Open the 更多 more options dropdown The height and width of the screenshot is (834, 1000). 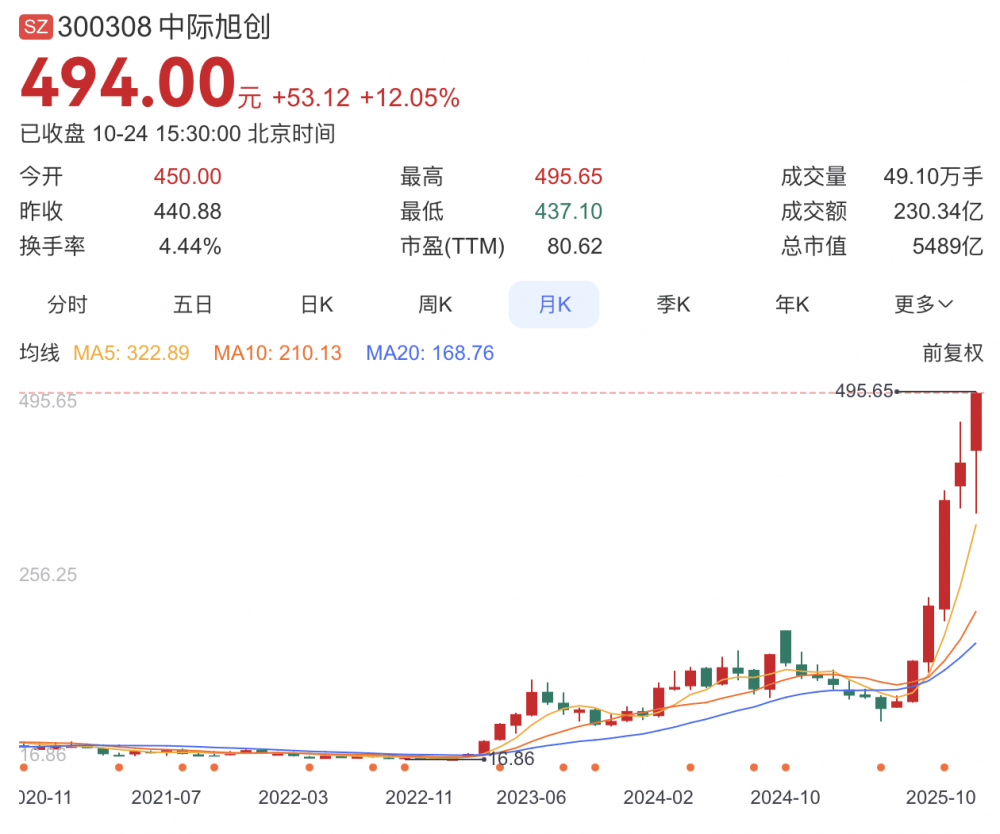point(921,304)
